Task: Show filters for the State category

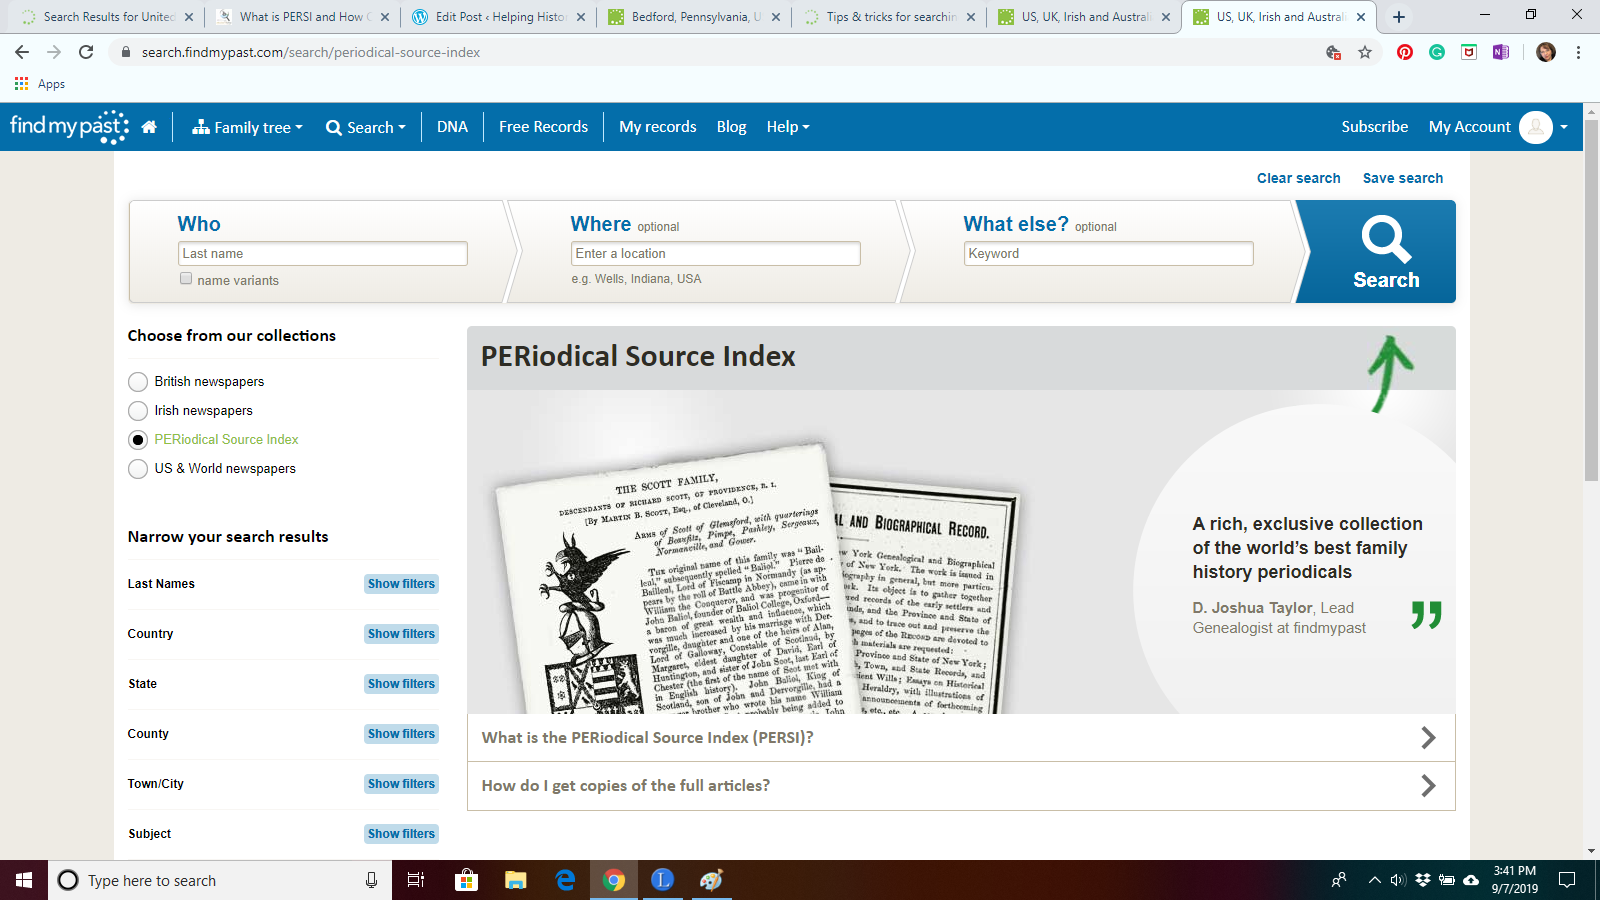Action: pyautogui.click(x=401, y=684)
